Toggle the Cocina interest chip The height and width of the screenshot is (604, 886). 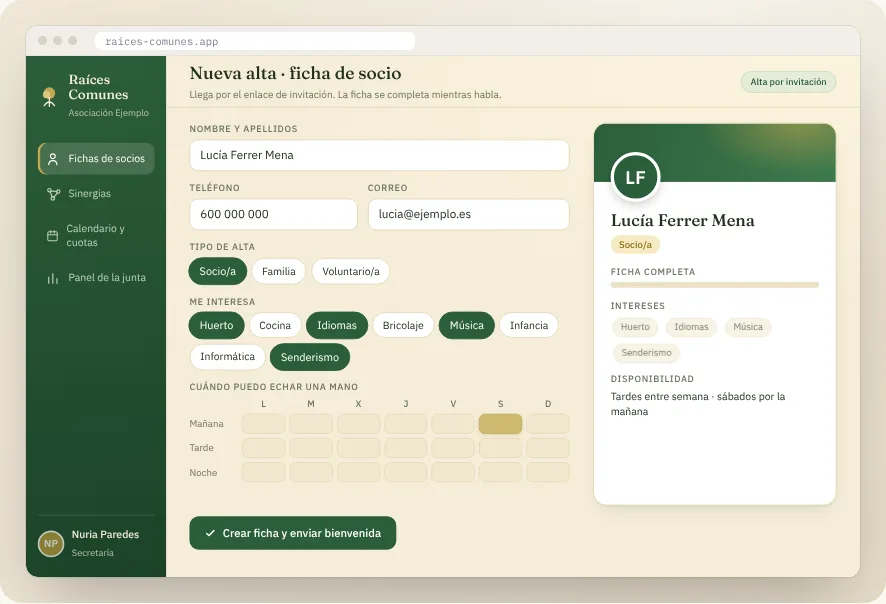[275, 325]
